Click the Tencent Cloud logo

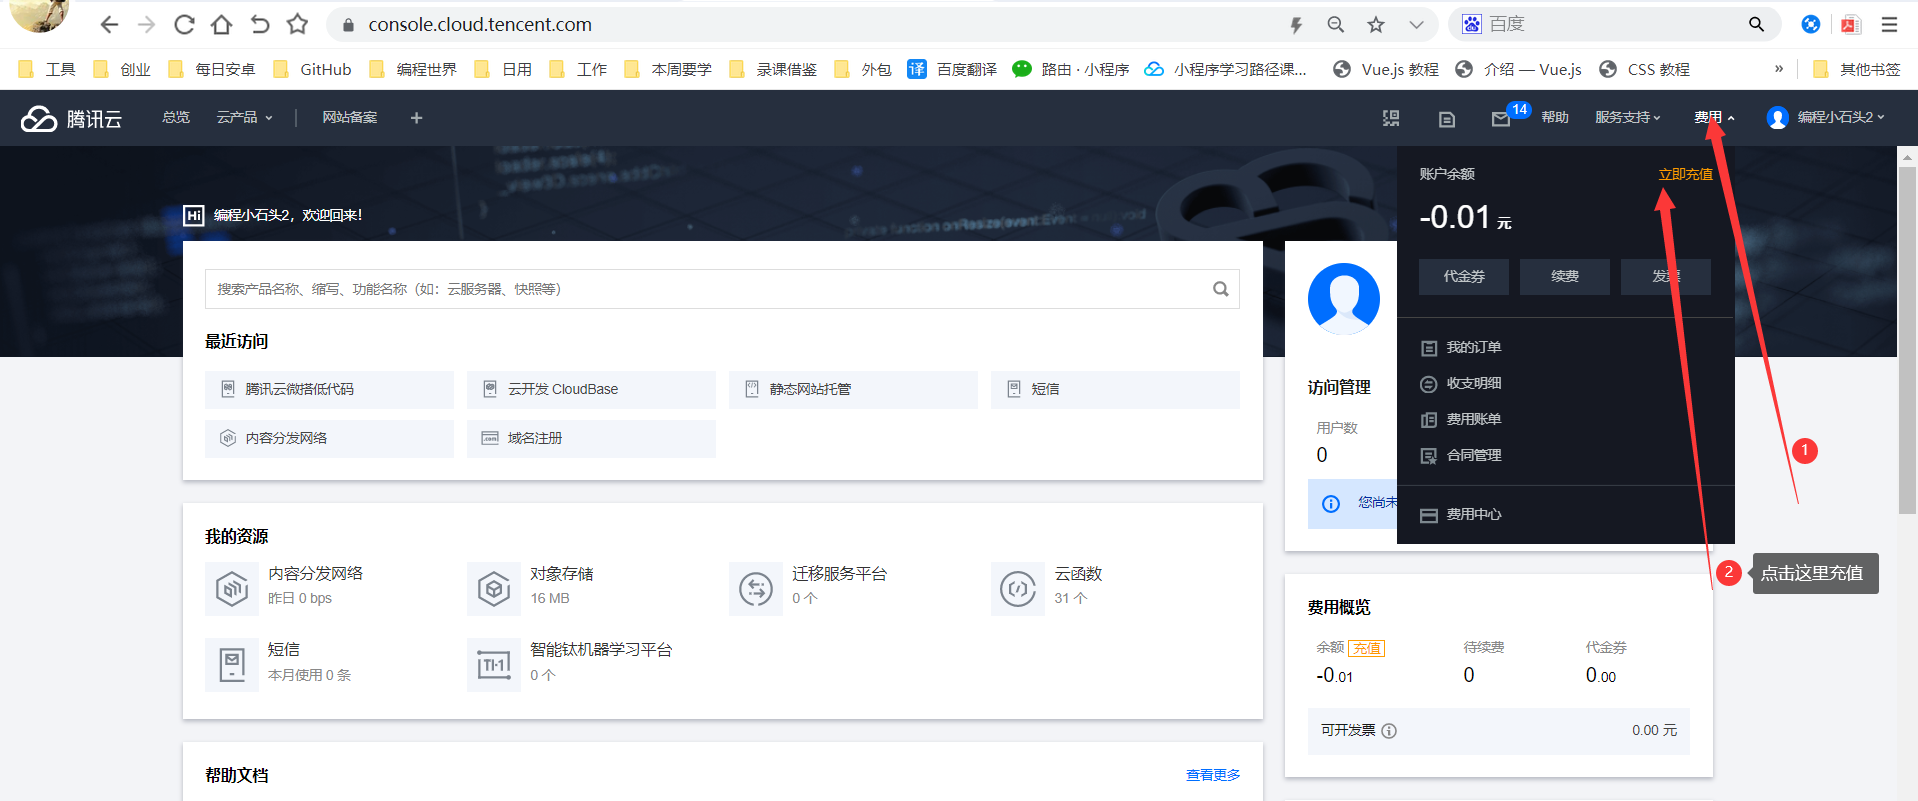(71, 118)
